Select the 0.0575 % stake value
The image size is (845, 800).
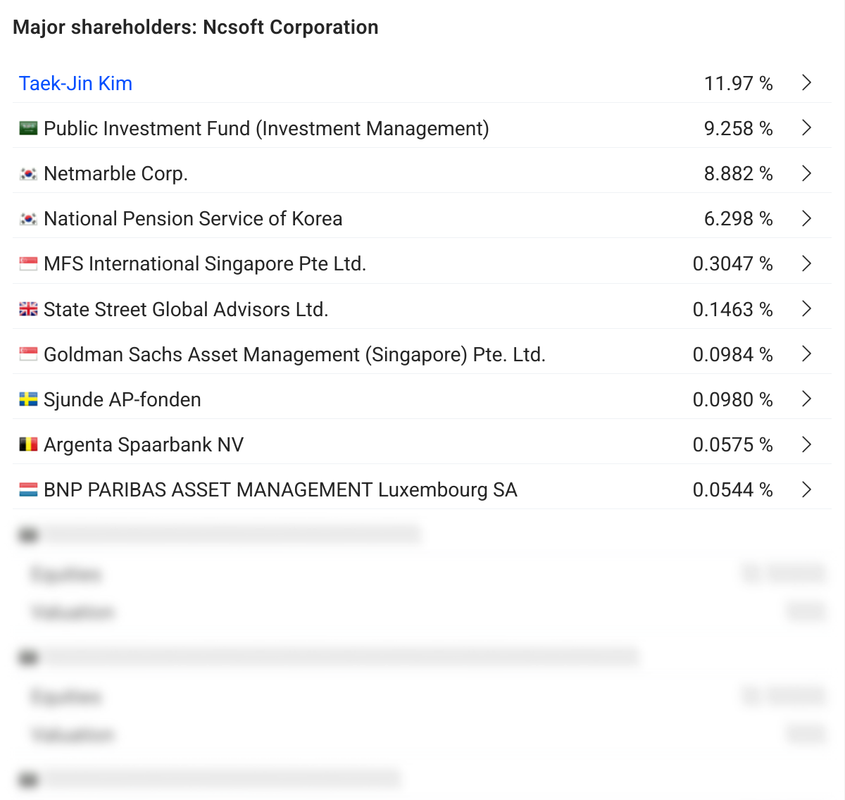point(733,445)
